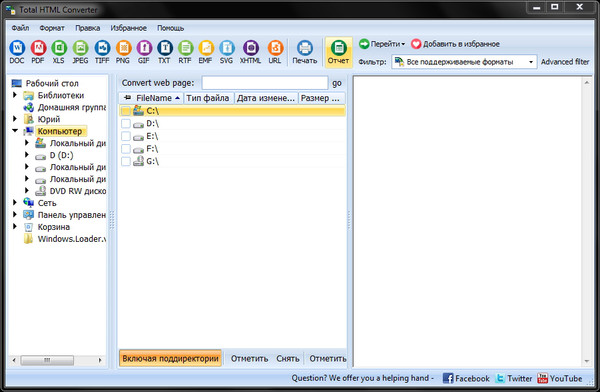Select SVG conversion icon
The height and width of the screenshot is (392, 600).
coord(227,49)
